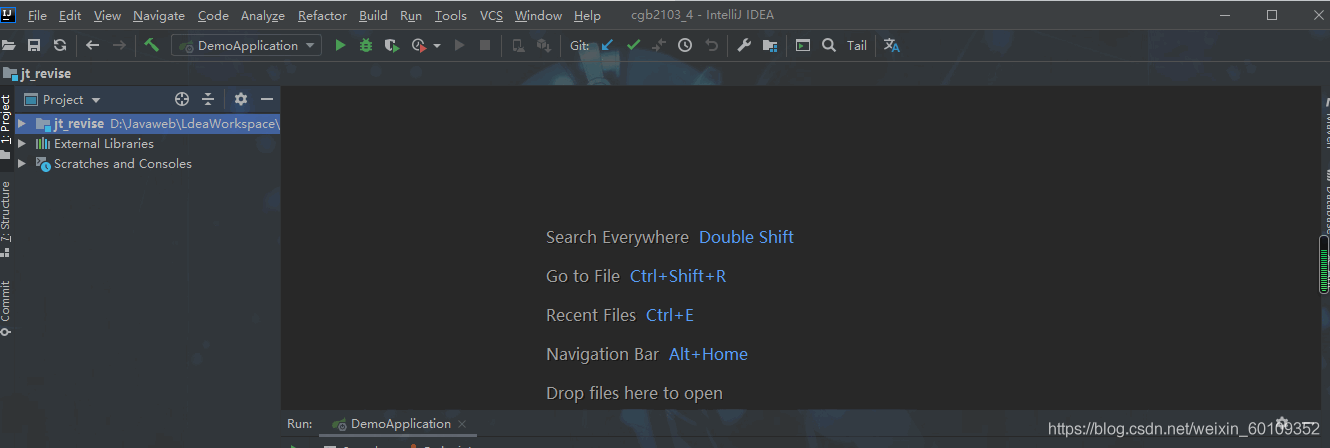Click the Search Everywhere magnifier icon
Screen dimensions: 1330x448
point(829,45)
